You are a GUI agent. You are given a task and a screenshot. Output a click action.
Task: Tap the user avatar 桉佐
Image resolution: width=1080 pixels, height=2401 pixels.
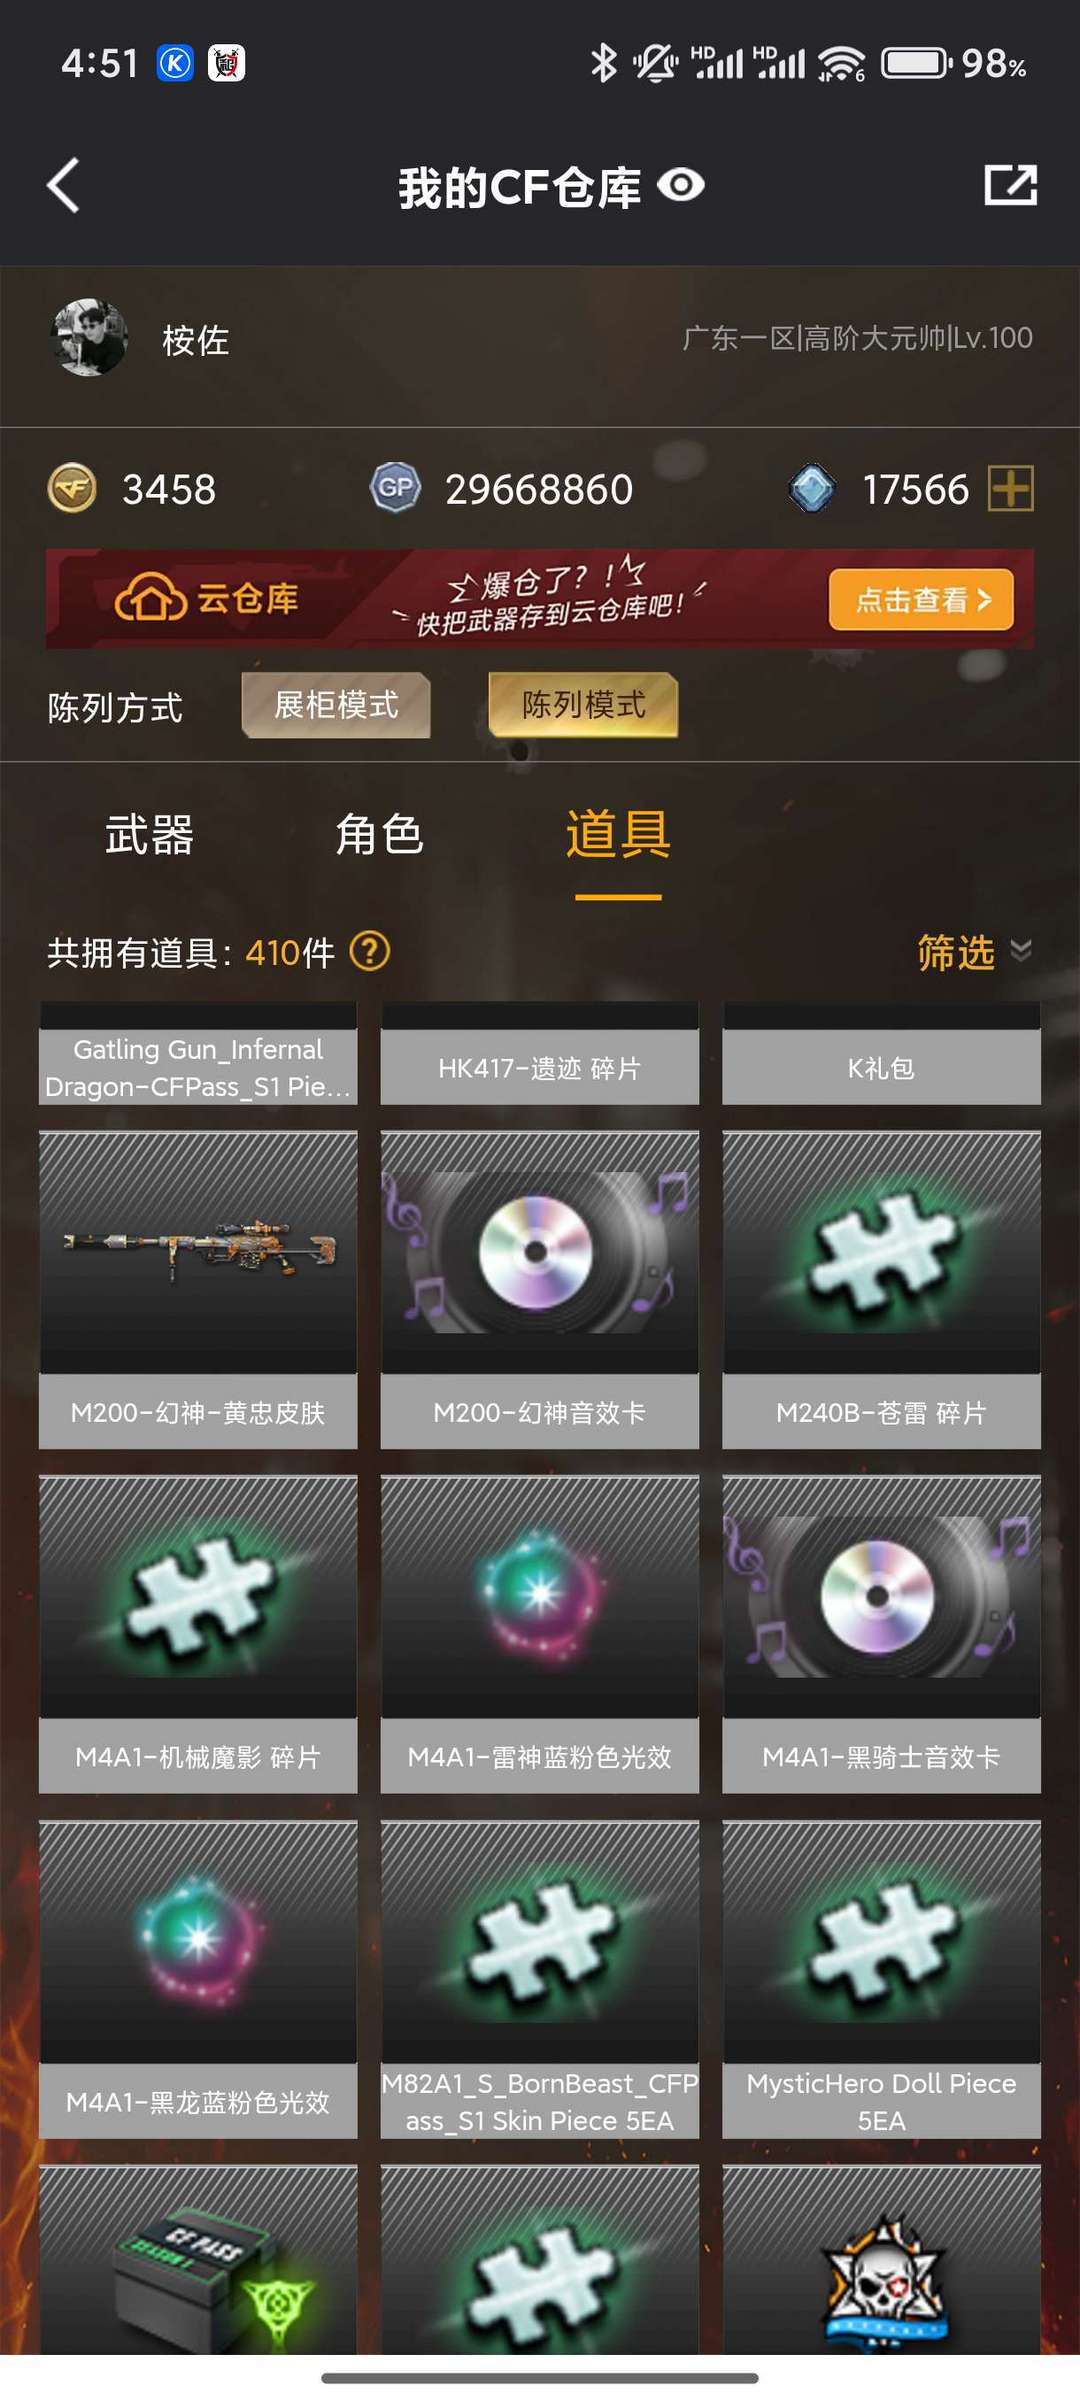click(89, 338)
